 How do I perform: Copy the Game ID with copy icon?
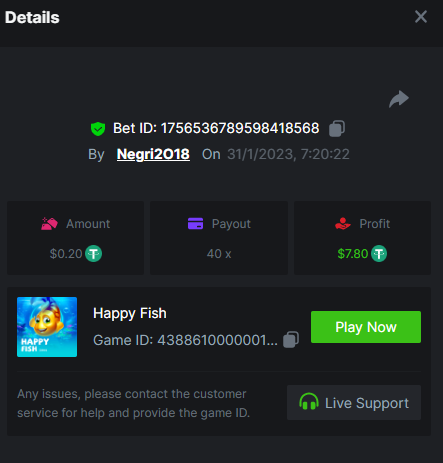click(291, 340)
